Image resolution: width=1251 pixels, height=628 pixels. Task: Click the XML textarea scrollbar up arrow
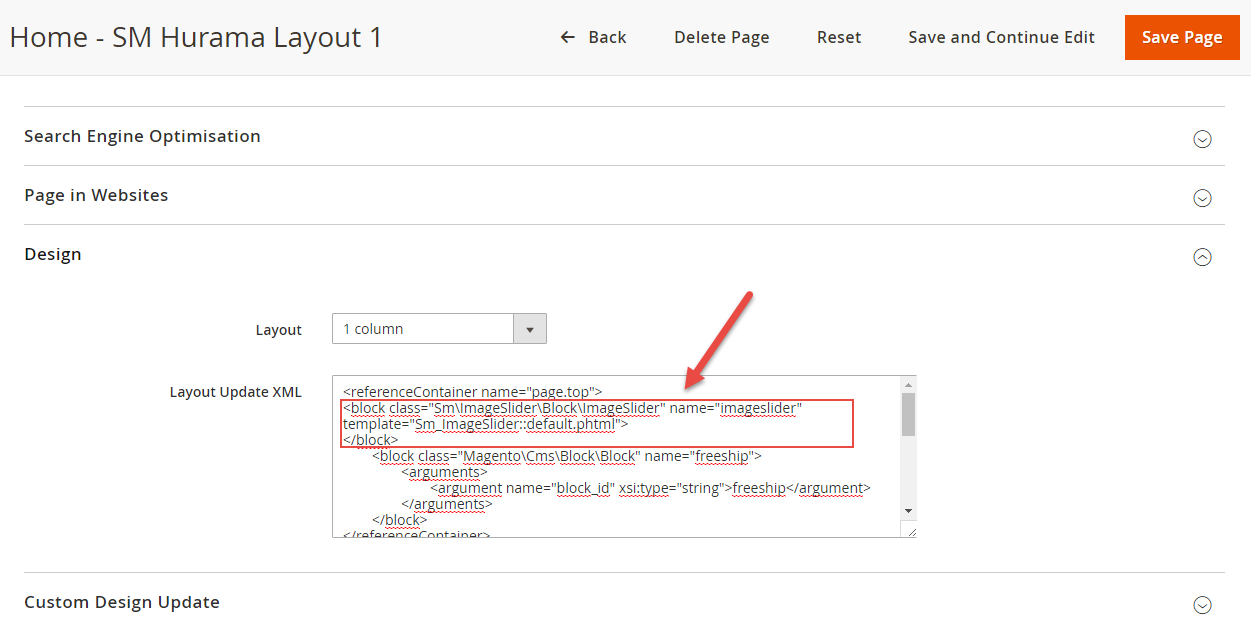point(908,385)
